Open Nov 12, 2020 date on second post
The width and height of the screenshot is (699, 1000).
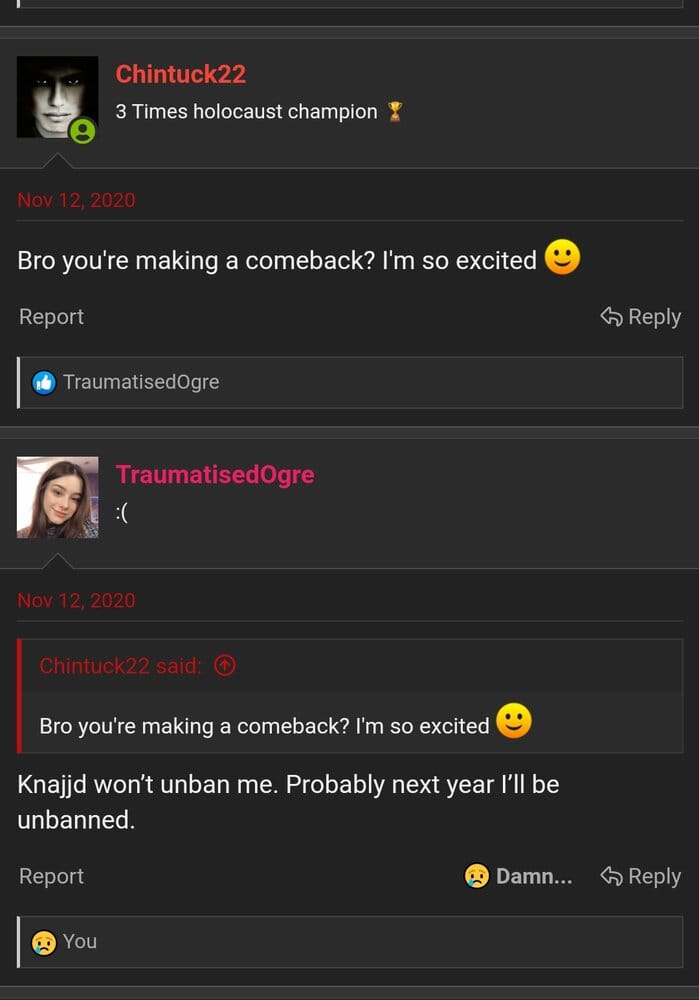[x=76, y=600]
